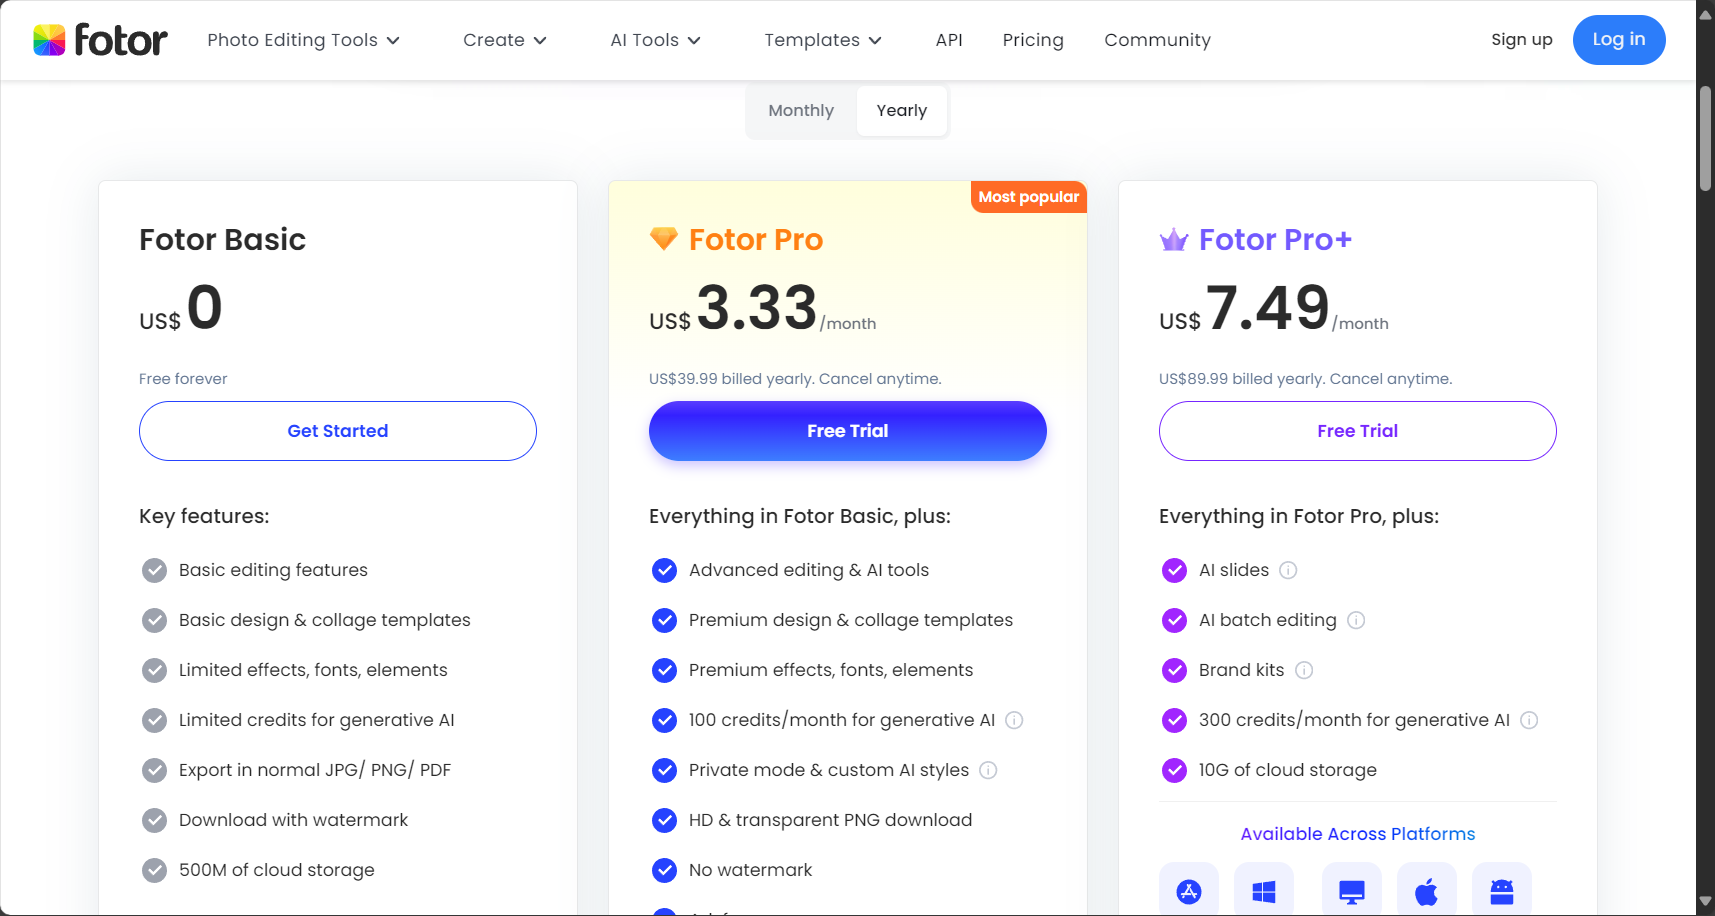The image size is (1715, 916).
Task: Click the Most popular badge
Action: [1029, 197]
